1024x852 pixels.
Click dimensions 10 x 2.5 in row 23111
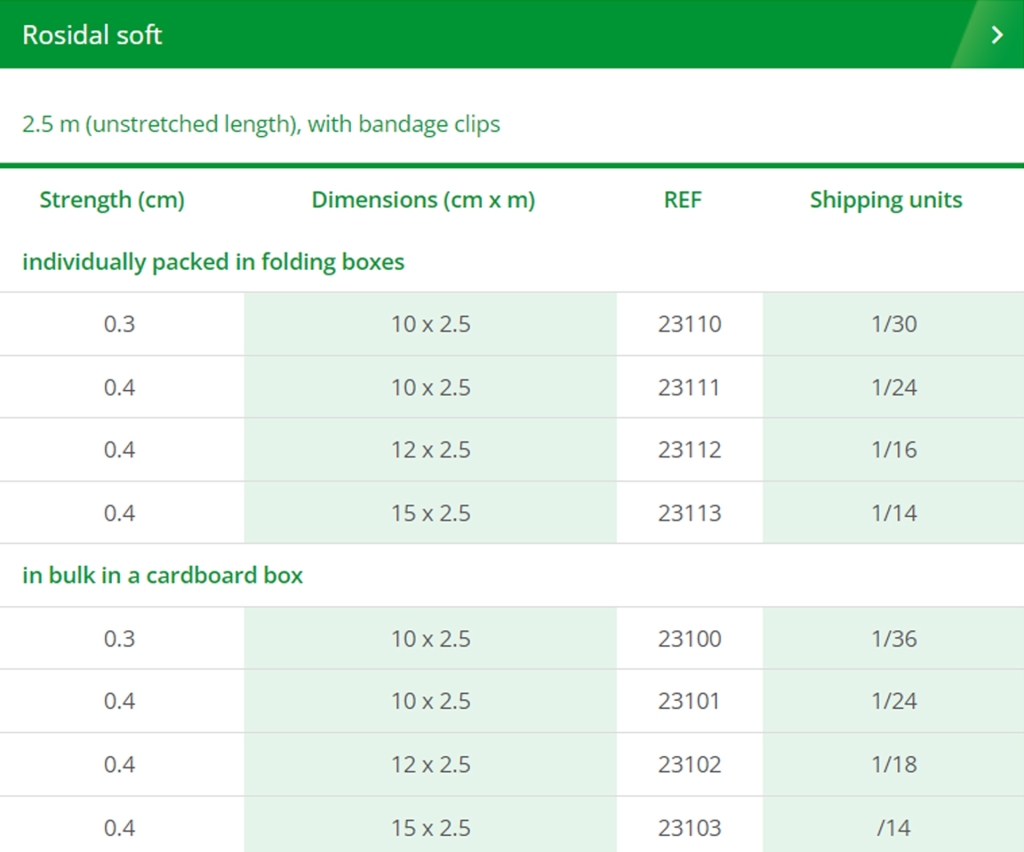click(x=431, y=387)
